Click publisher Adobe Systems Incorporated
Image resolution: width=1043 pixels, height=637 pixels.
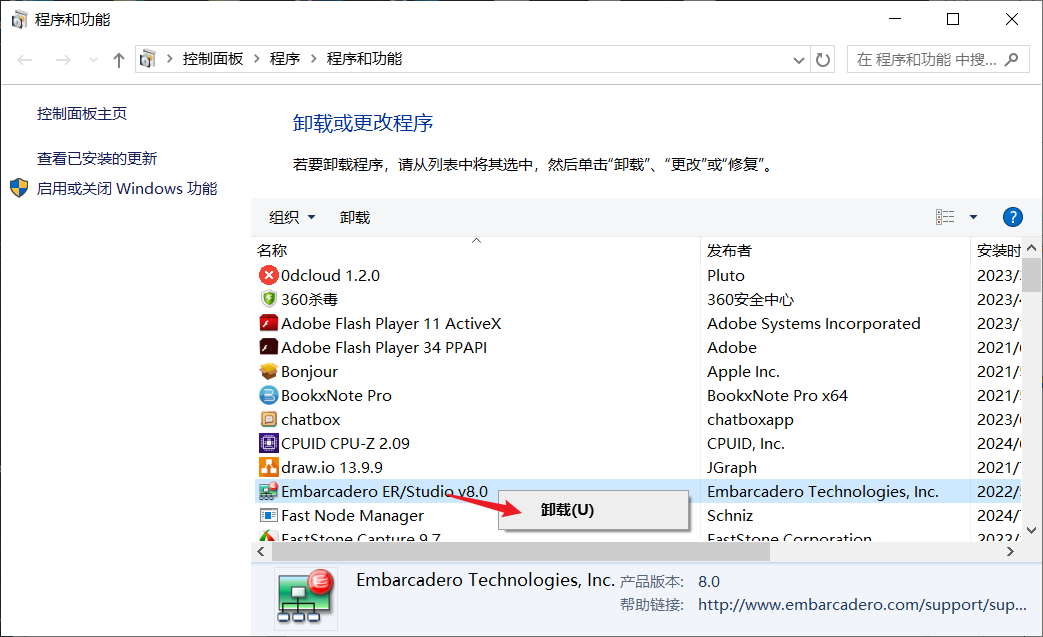tap(814, 323)
